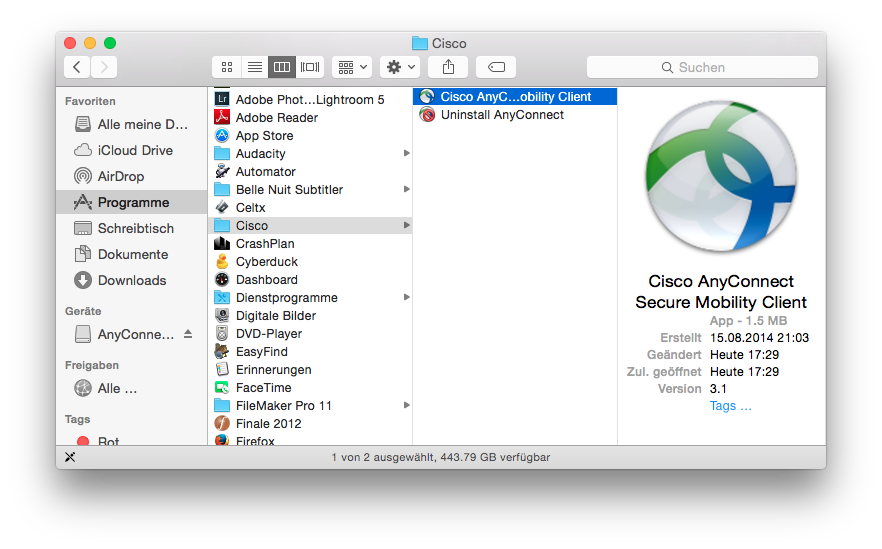Select the App Store icon
Image resolution: width=882 pixels, height=549 pixels.
[x=222, y=135]
